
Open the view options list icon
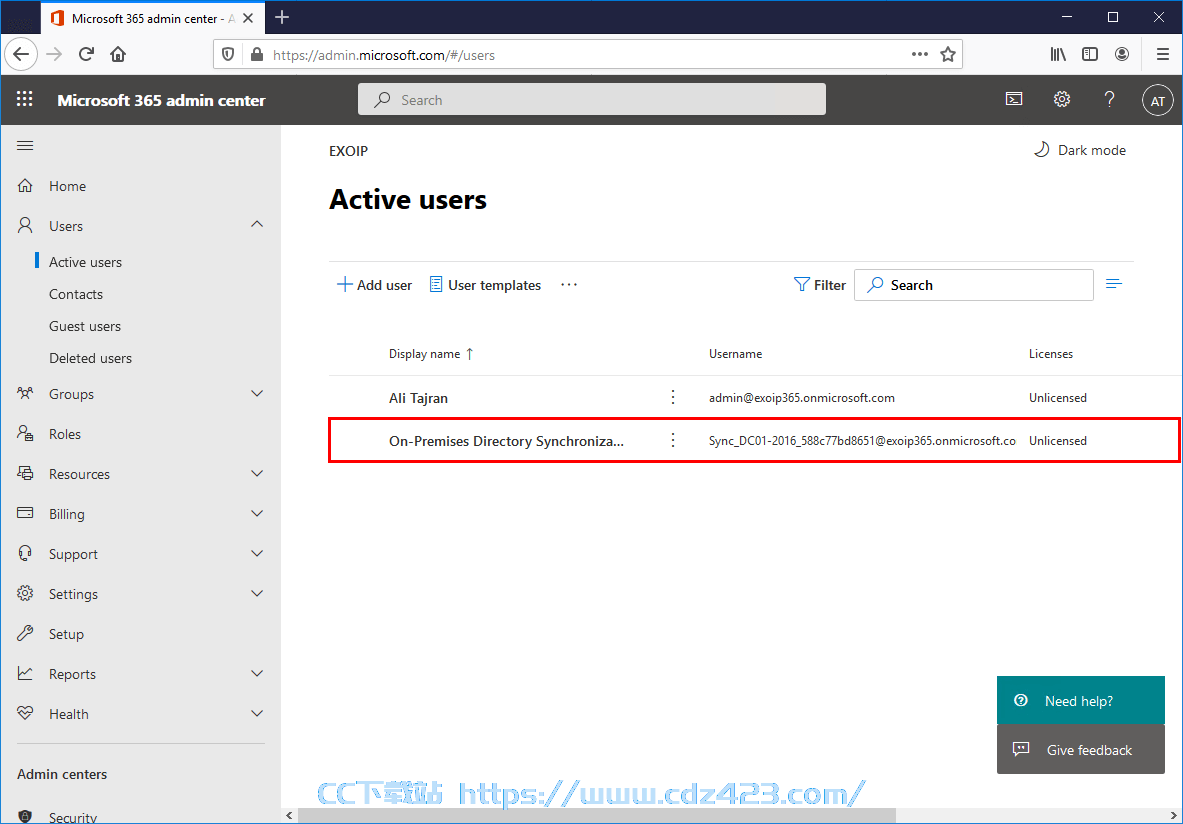(1114, 284)
